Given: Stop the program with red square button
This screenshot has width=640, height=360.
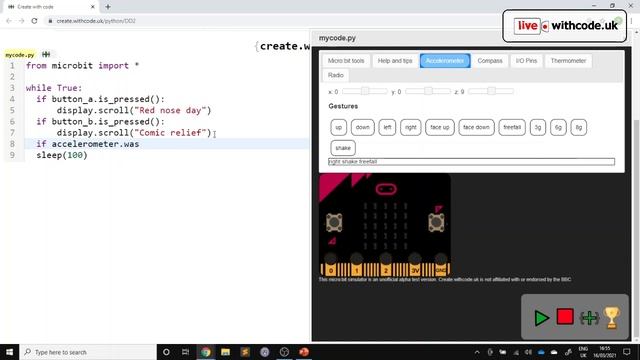Looking at the screenshot, I should 565,317.
